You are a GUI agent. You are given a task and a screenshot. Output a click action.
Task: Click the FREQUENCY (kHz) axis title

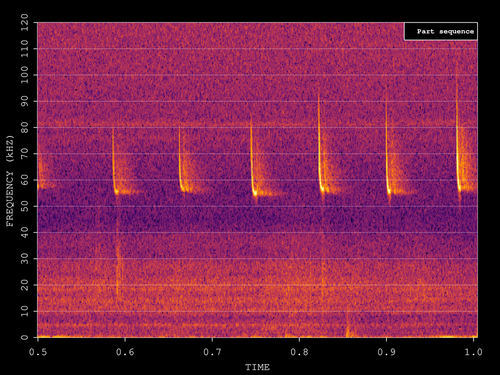coord(10,181)
